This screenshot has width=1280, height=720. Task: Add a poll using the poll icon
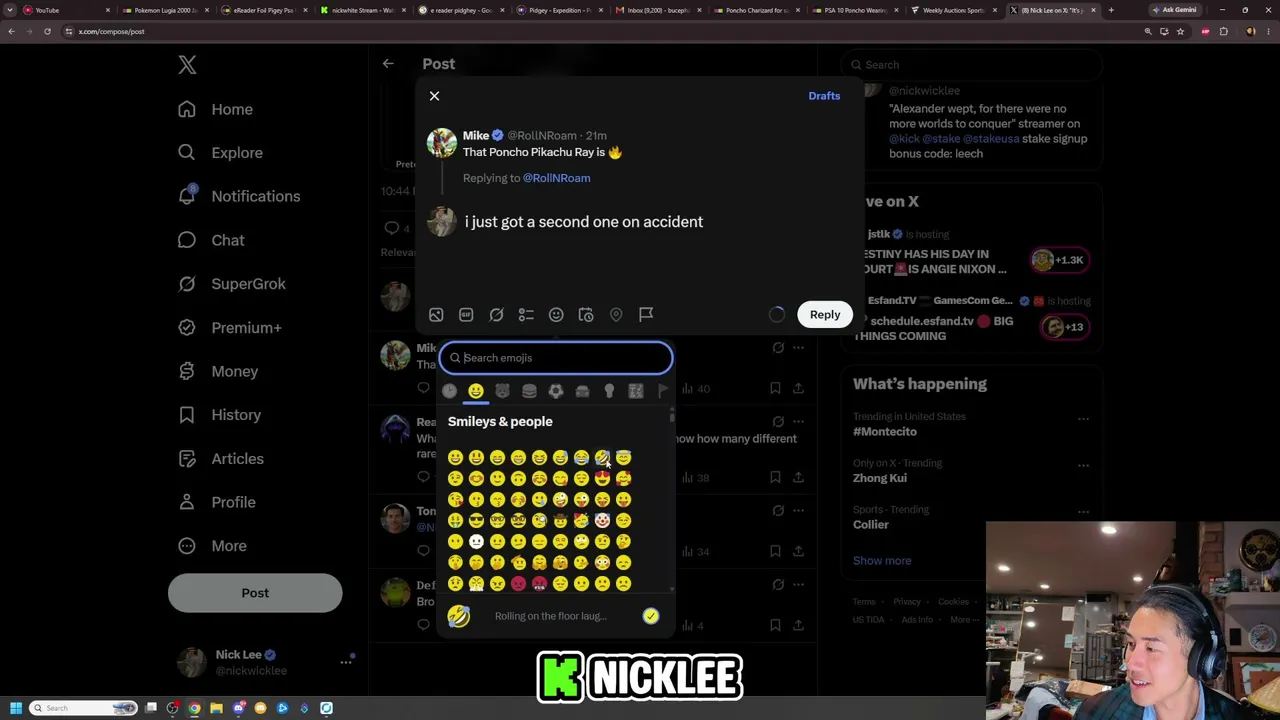coord(526,315)
